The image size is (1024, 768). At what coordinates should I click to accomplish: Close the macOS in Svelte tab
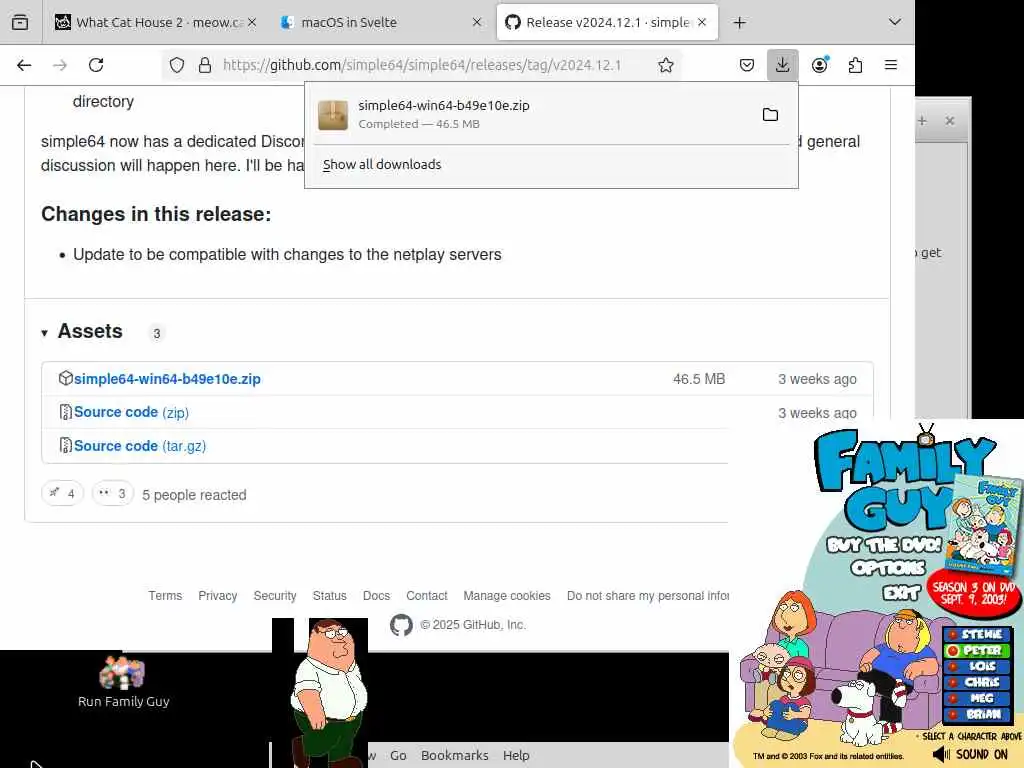click(x=477, y=22)
